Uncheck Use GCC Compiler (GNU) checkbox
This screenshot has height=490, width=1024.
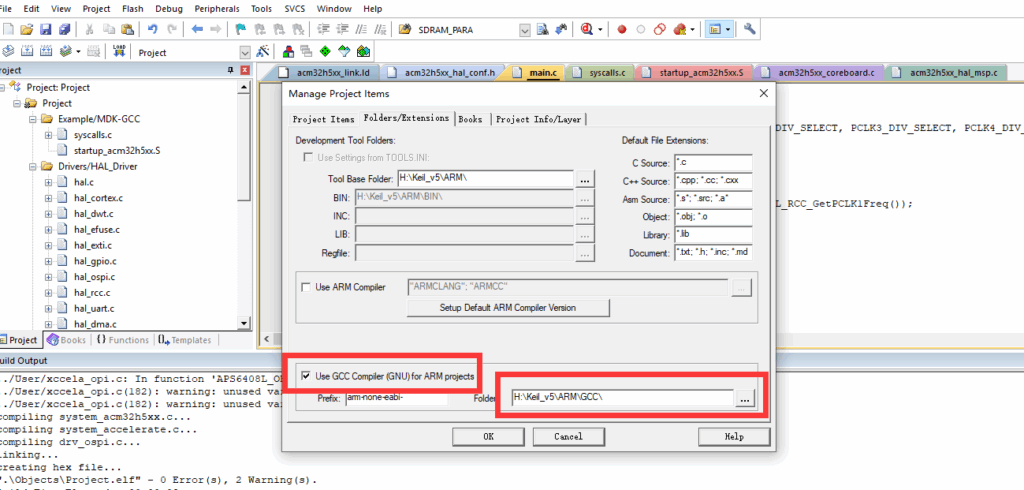tap(306, 376)
